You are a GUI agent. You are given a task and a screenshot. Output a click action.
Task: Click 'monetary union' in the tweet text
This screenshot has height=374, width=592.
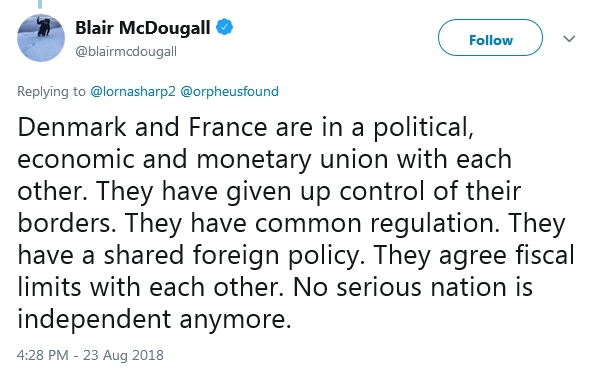tap(293, 160)
